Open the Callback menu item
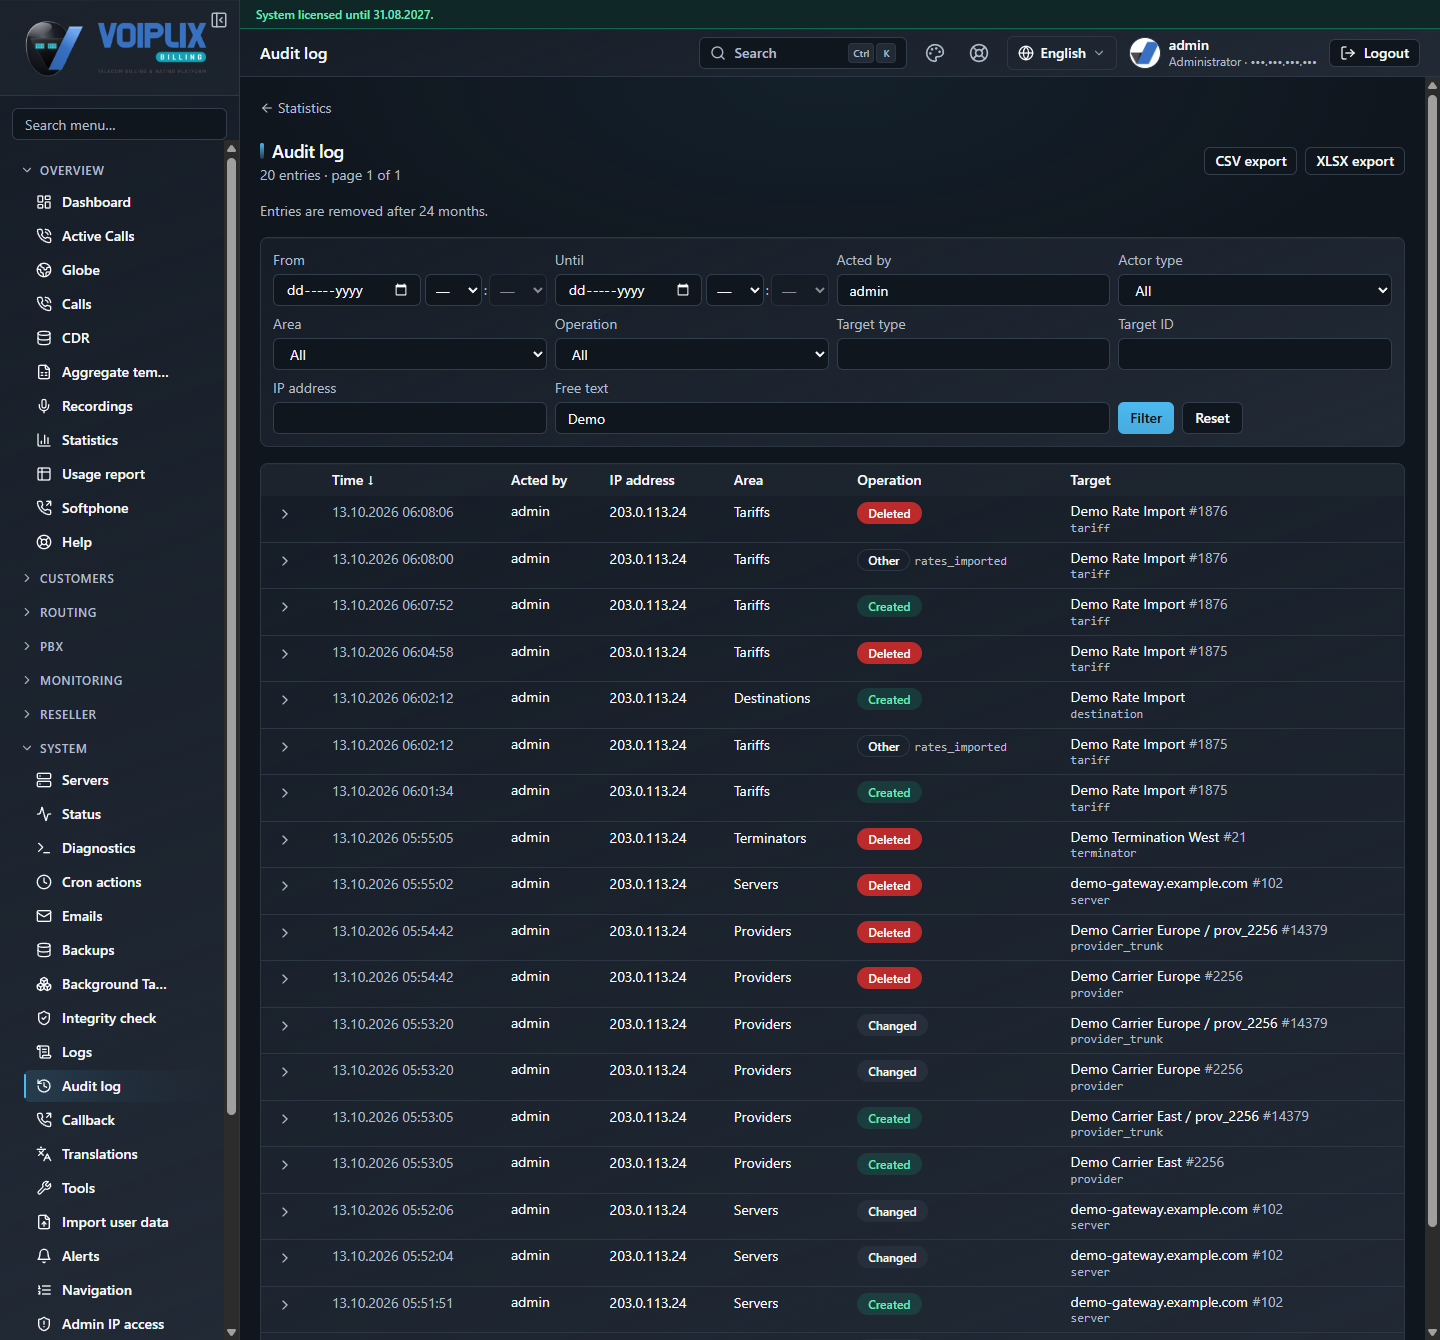Image resolution: width=1440 pixels, height=1340 pixels. click(x=88, y=1120)
